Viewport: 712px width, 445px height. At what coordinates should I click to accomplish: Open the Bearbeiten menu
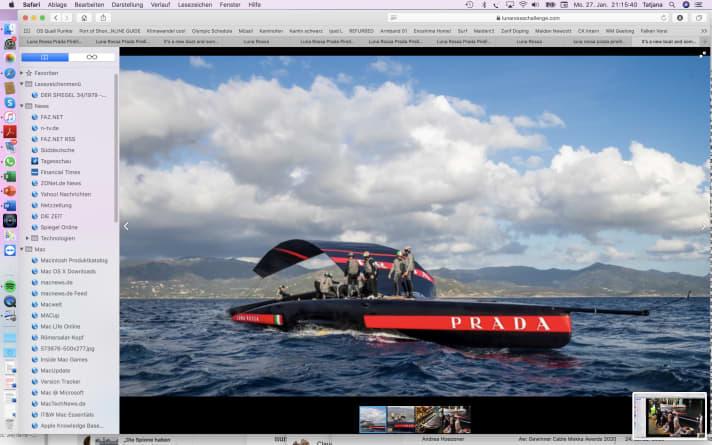pos(89,5)
